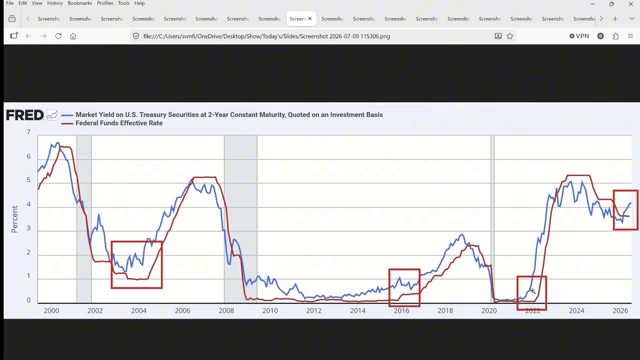640x360 pixels.
Task: Open the History menu
Action: click(x=55, y=3)
